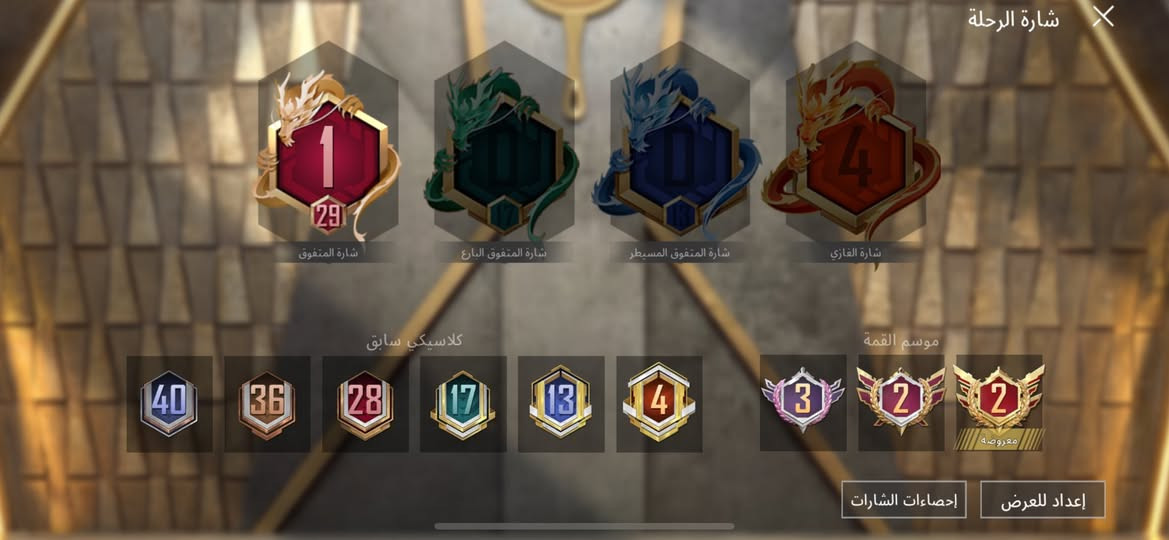Pick the gold displayed season badge 2
Viewport: 1169px width, 540px height.
point(999,403)
